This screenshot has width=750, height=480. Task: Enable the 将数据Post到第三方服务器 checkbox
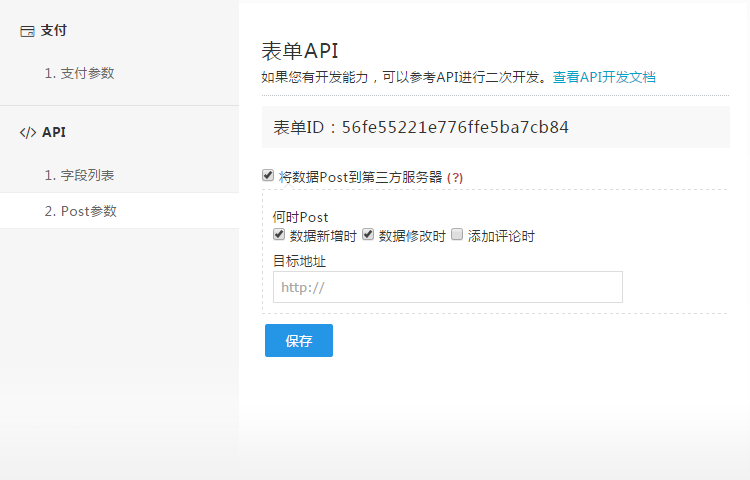tap(268, 176)
